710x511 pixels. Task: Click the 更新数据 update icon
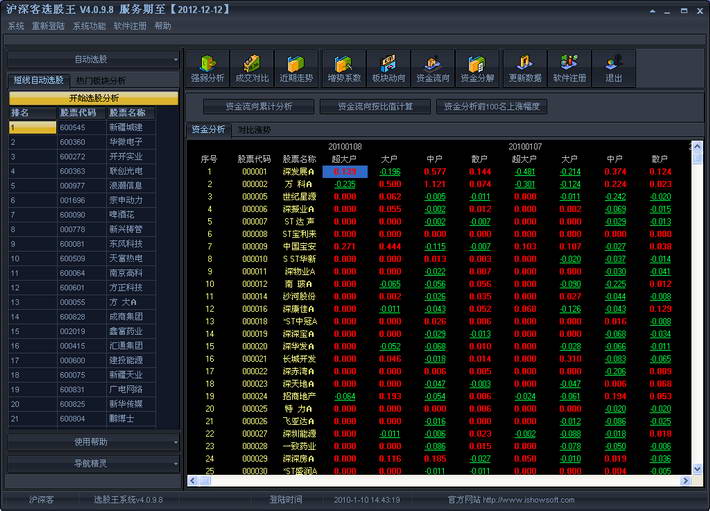tap(525, 68)
